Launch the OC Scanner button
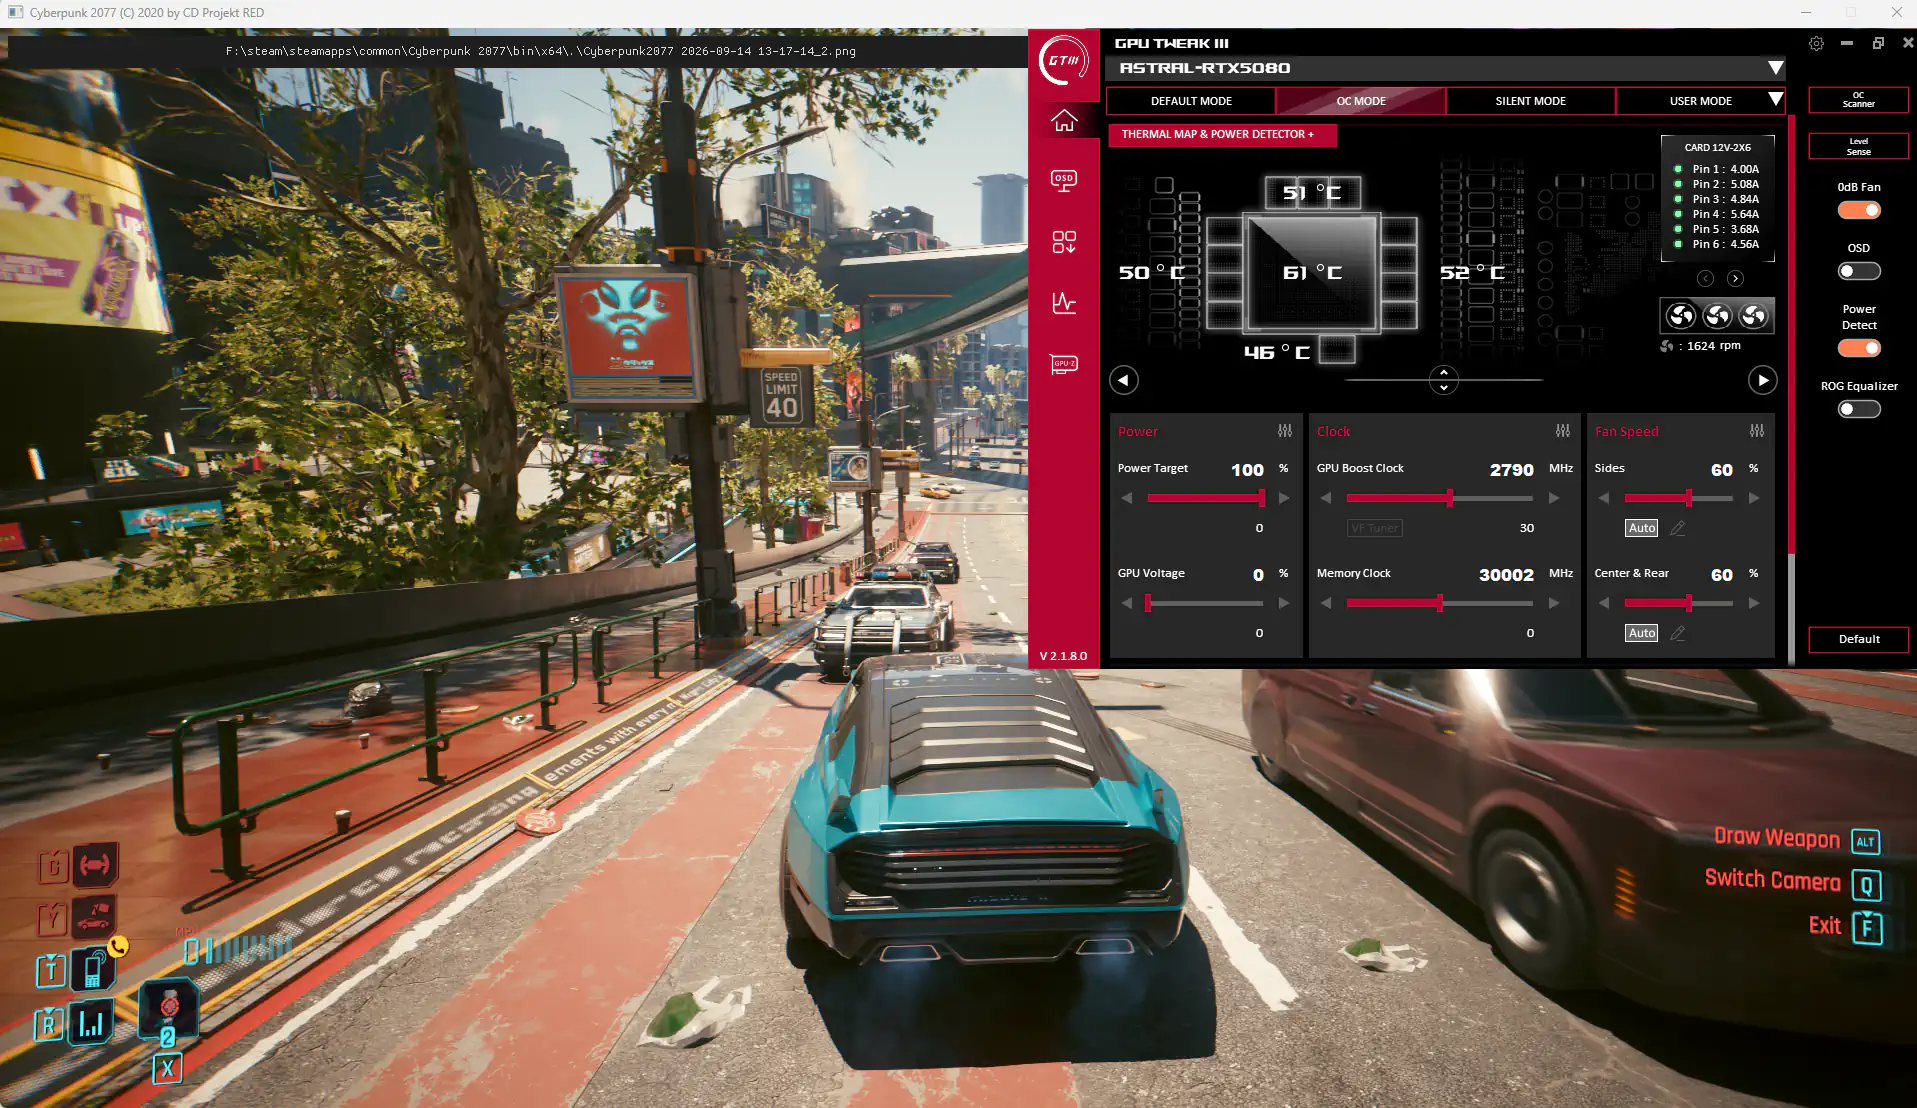Viewport: 1917px width, 1108px height. 1858,99
